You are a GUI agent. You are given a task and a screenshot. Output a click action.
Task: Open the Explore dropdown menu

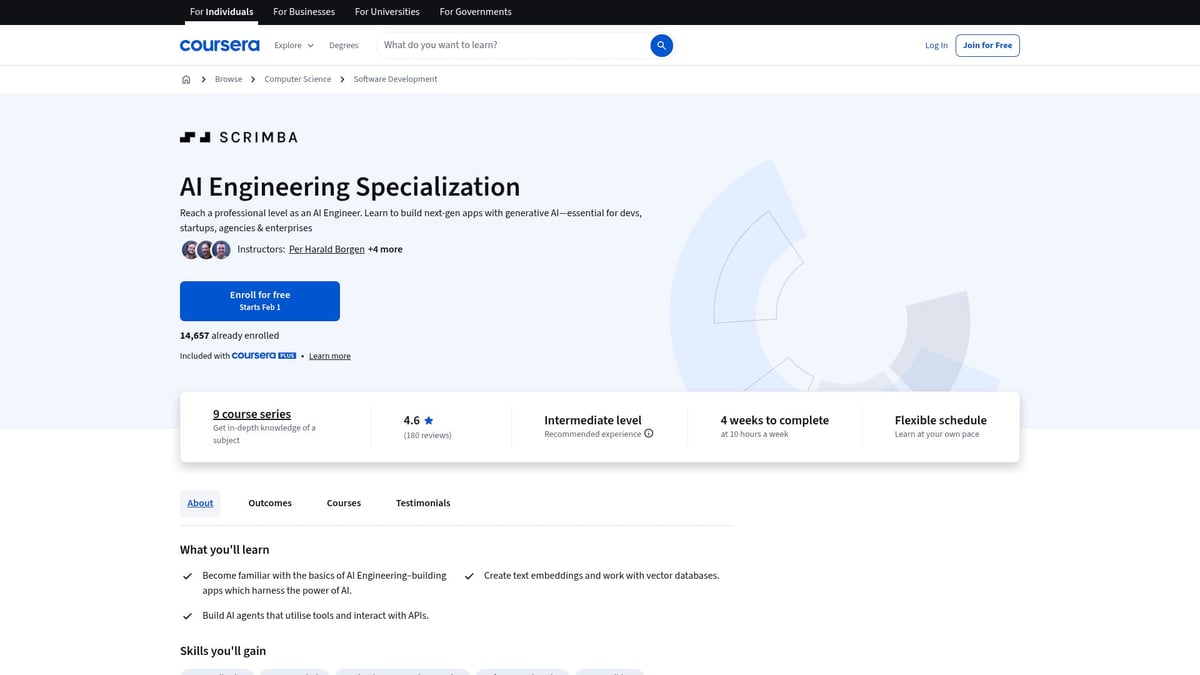click(x=294, y=45)
